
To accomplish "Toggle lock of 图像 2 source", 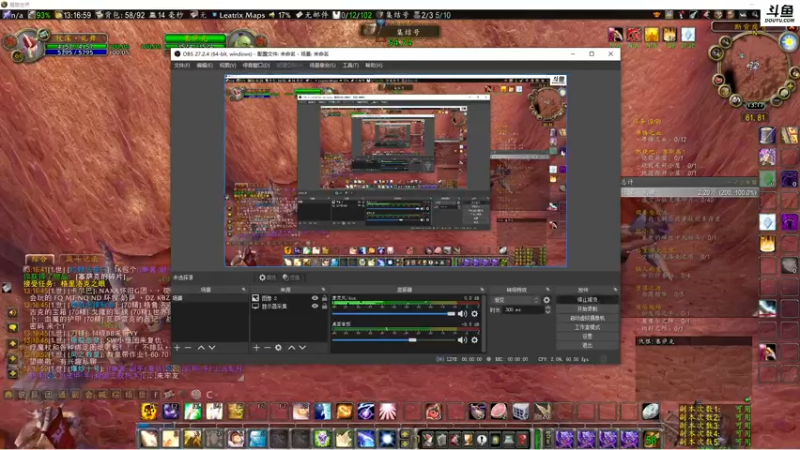I will [324, 298].
